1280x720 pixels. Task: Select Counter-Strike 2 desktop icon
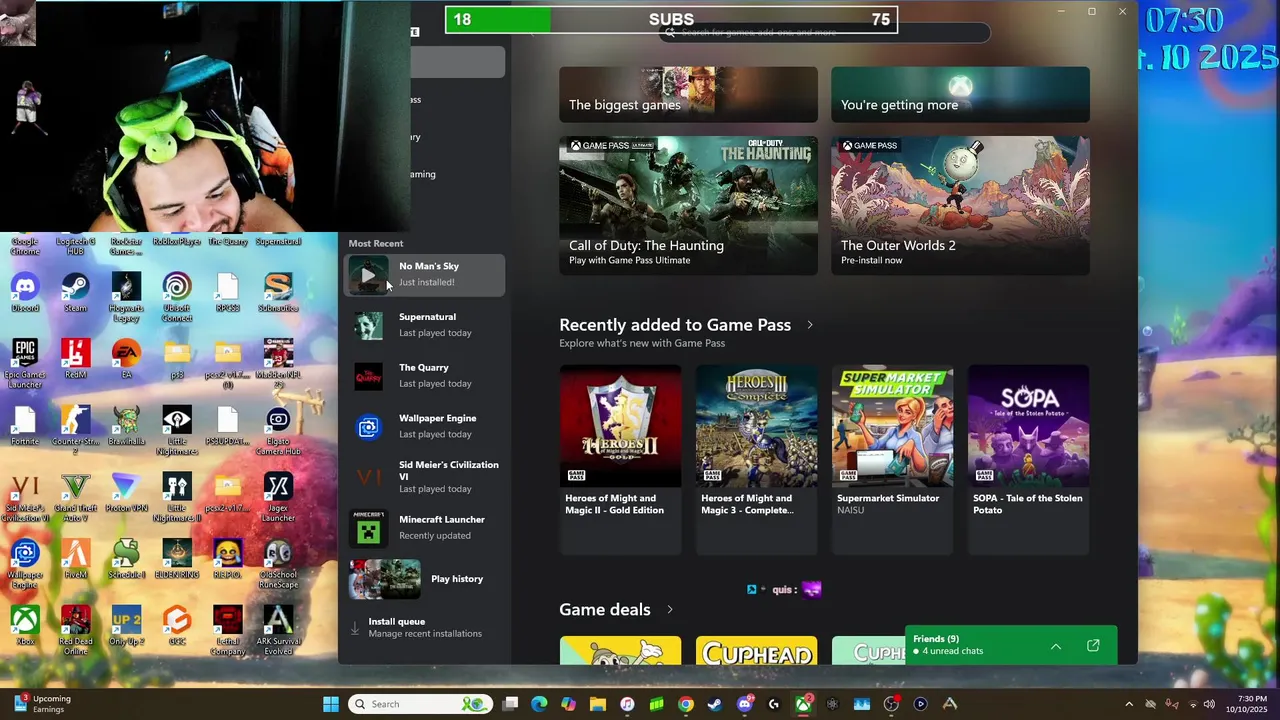pos(76,431)
